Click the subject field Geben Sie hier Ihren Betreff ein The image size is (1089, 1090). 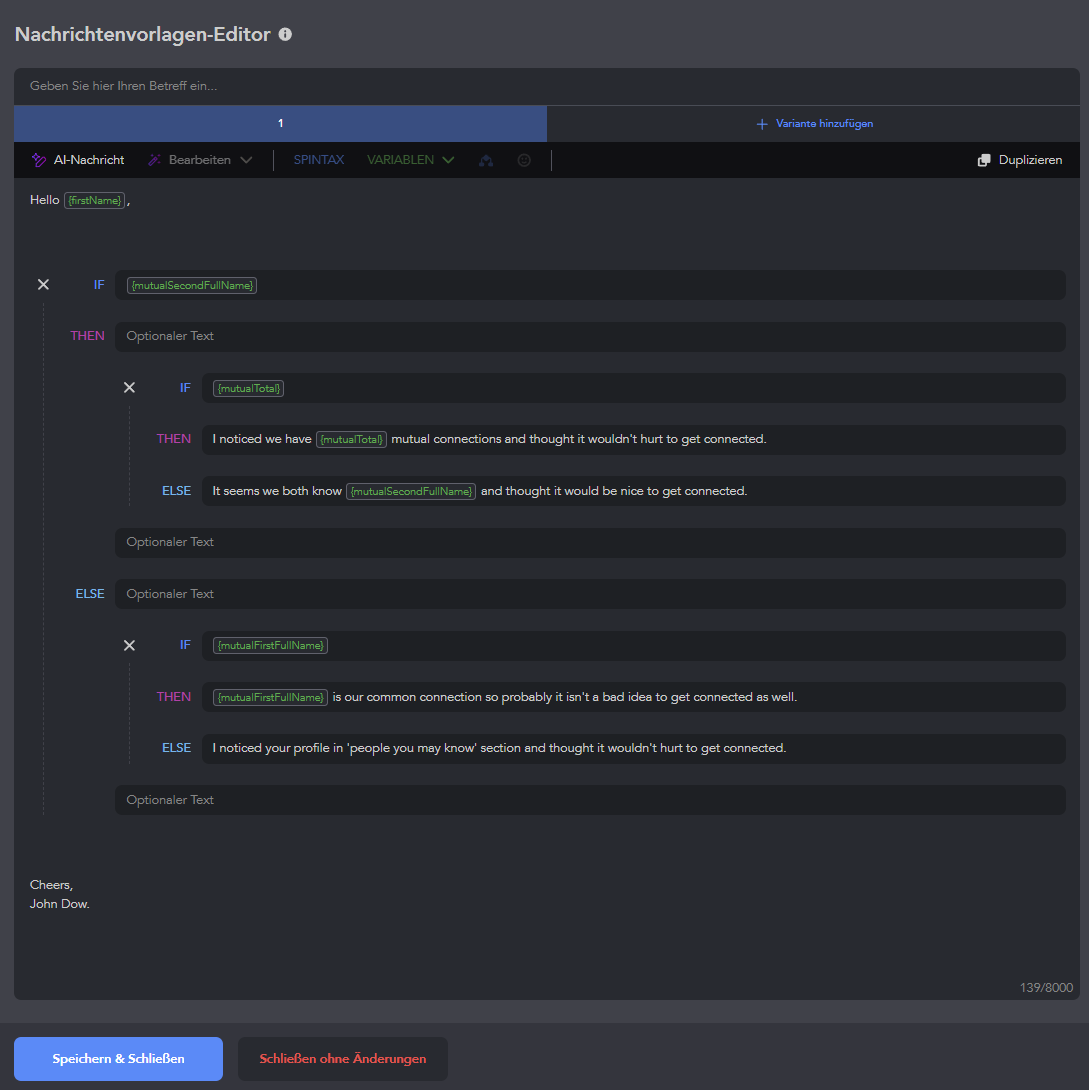tap(547, 86)
